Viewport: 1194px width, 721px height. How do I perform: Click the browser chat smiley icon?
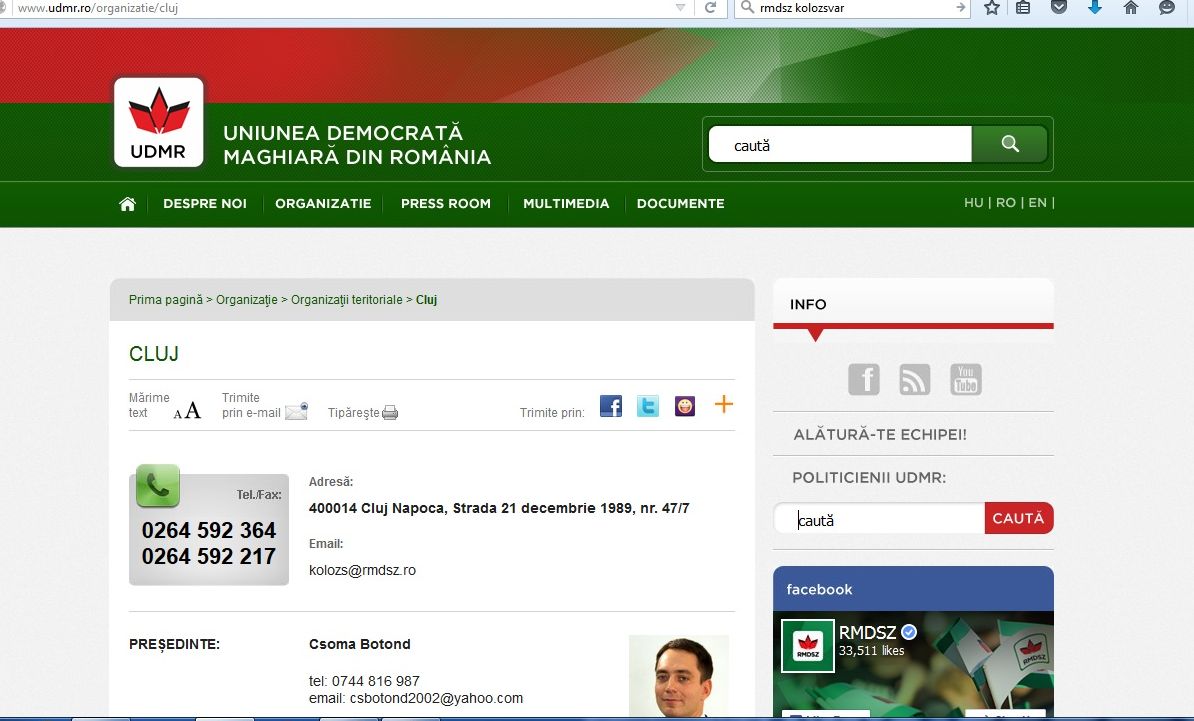[x=1167, y=8]
